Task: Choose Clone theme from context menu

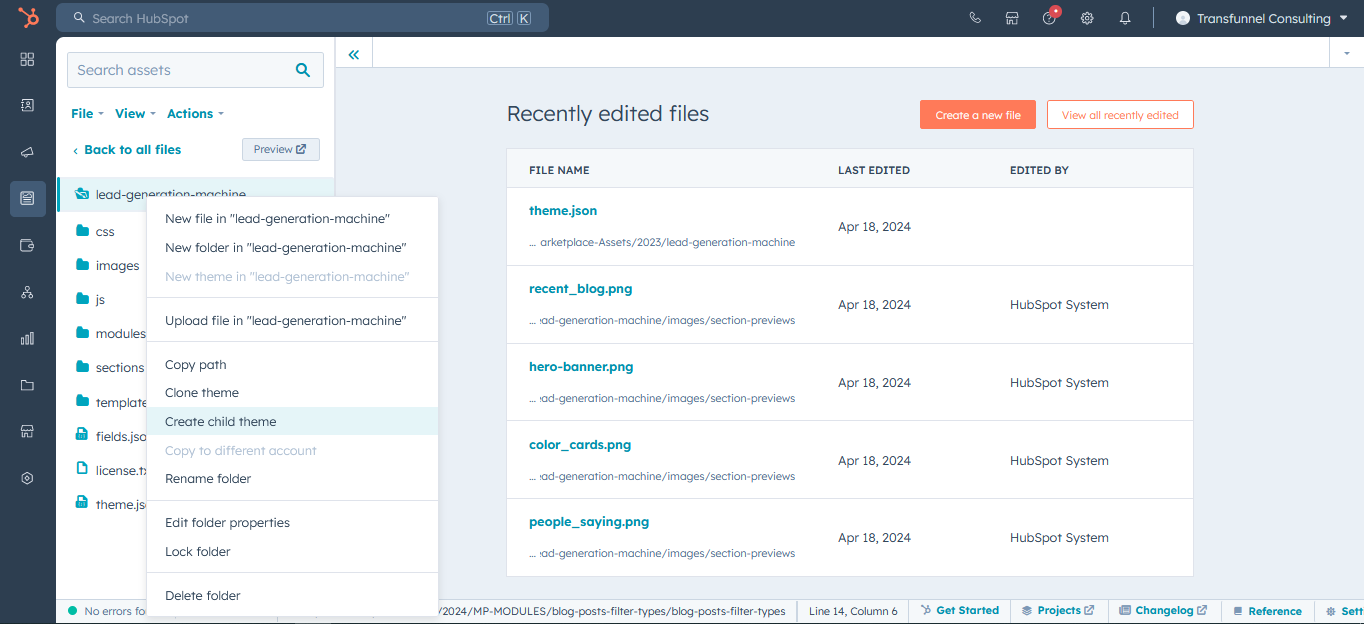Action: [x=202, y=393]
